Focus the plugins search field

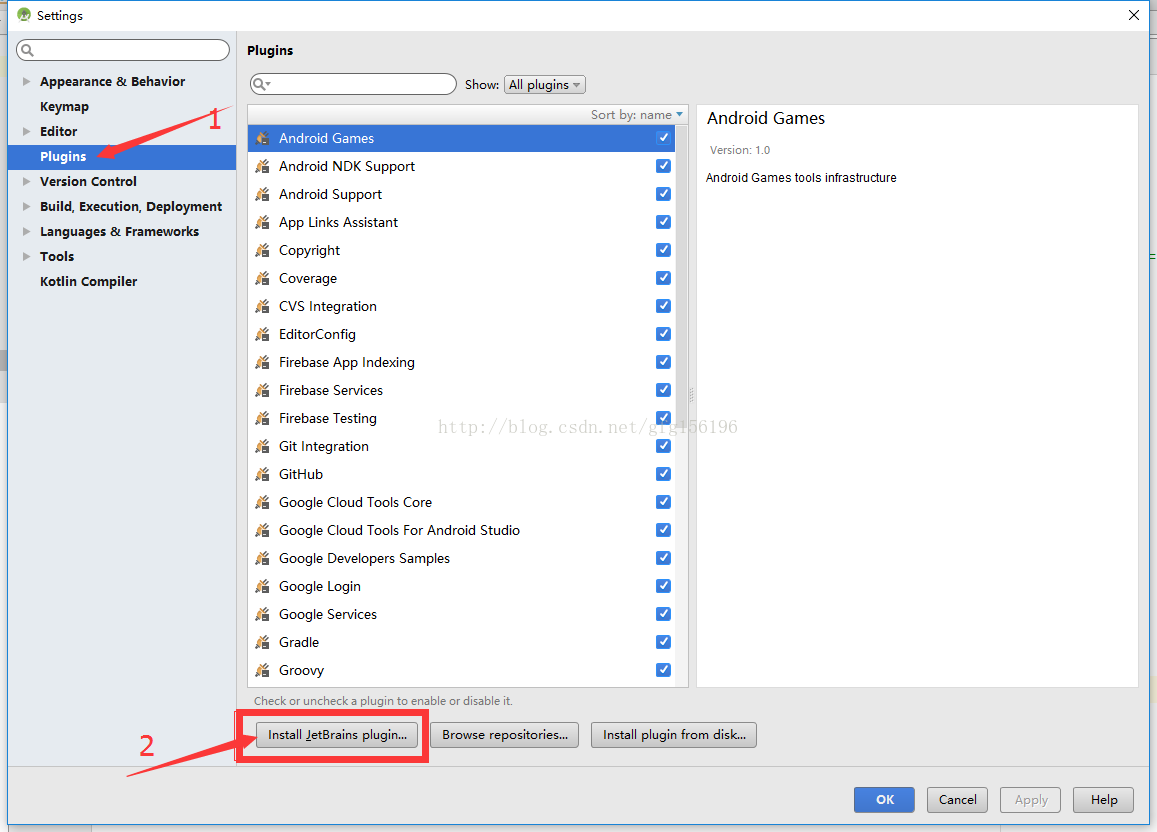[x=353, y=84]
